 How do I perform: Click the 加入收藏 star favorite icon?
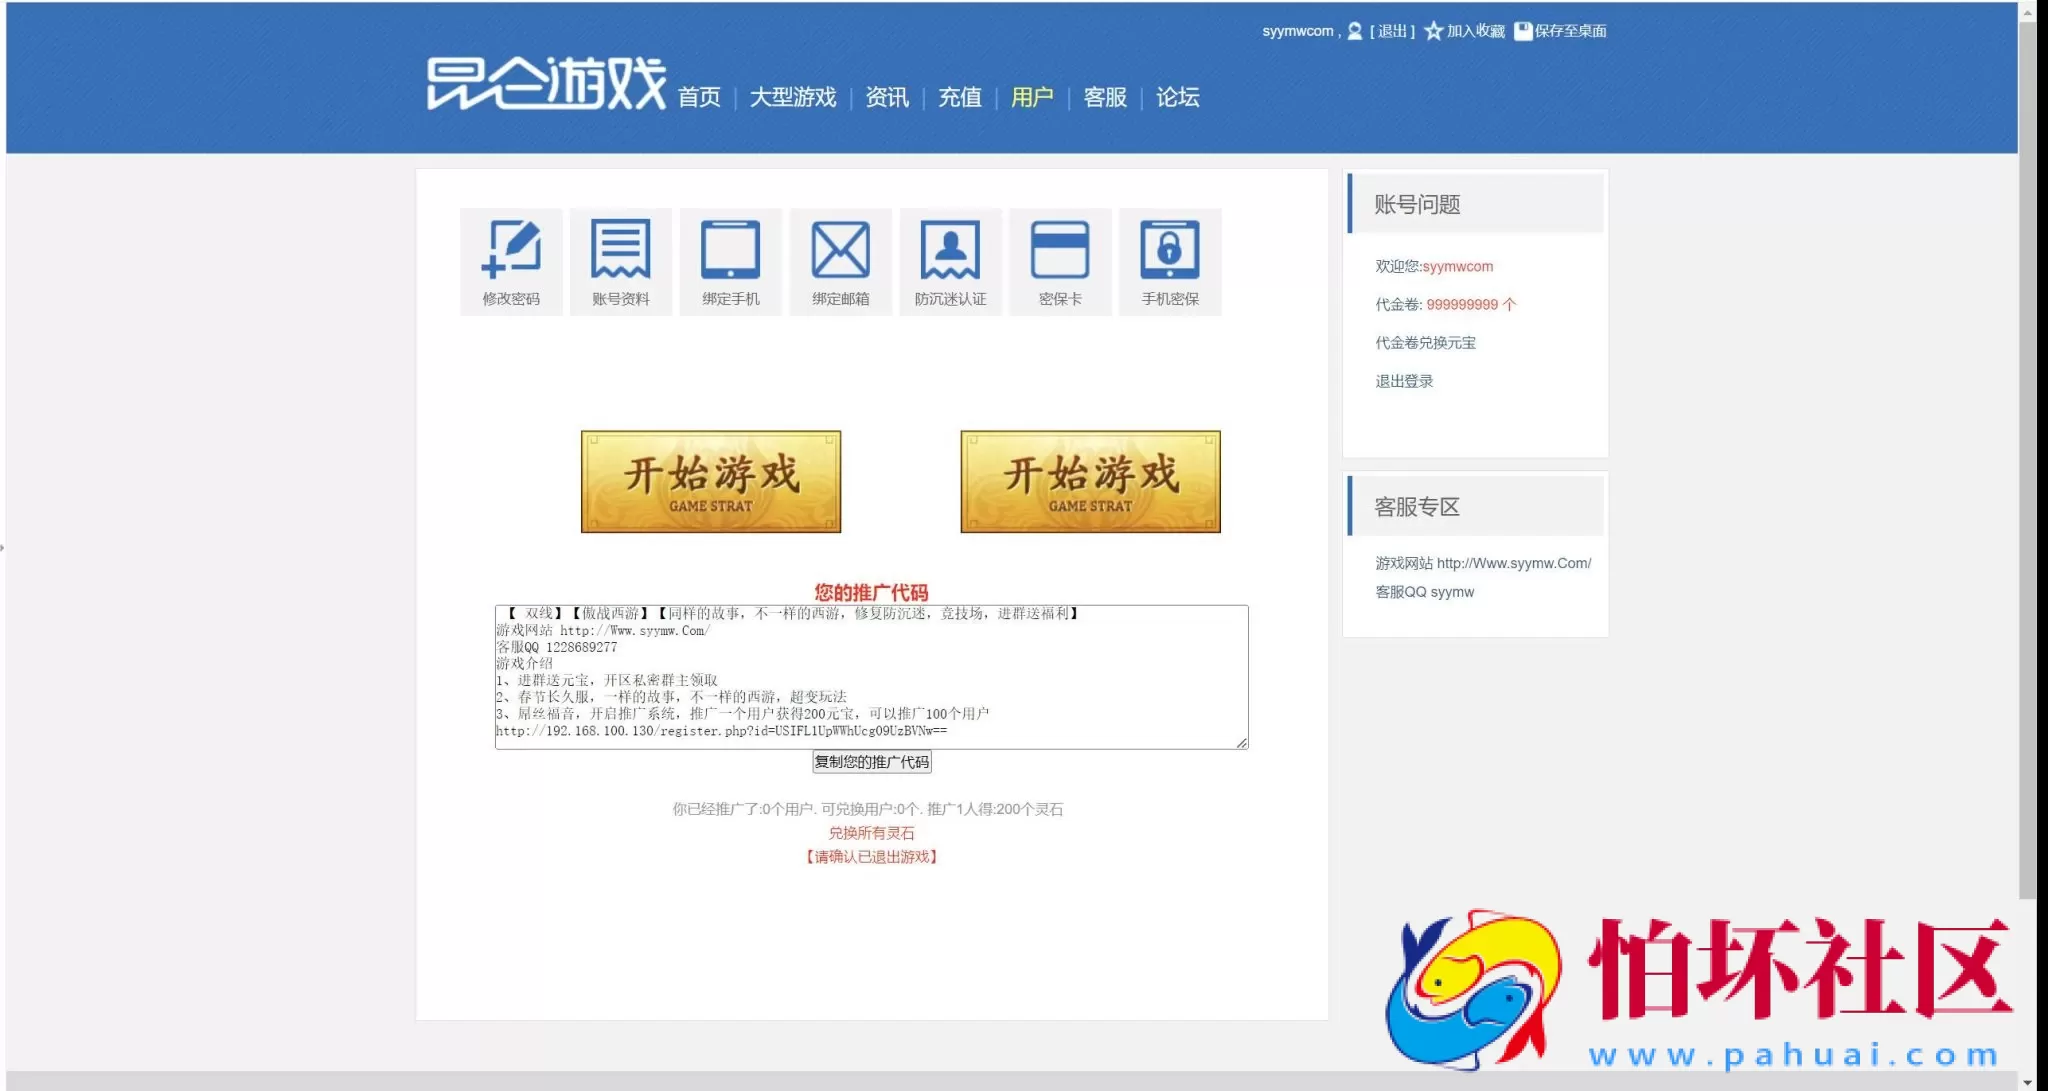(1434, 31)
